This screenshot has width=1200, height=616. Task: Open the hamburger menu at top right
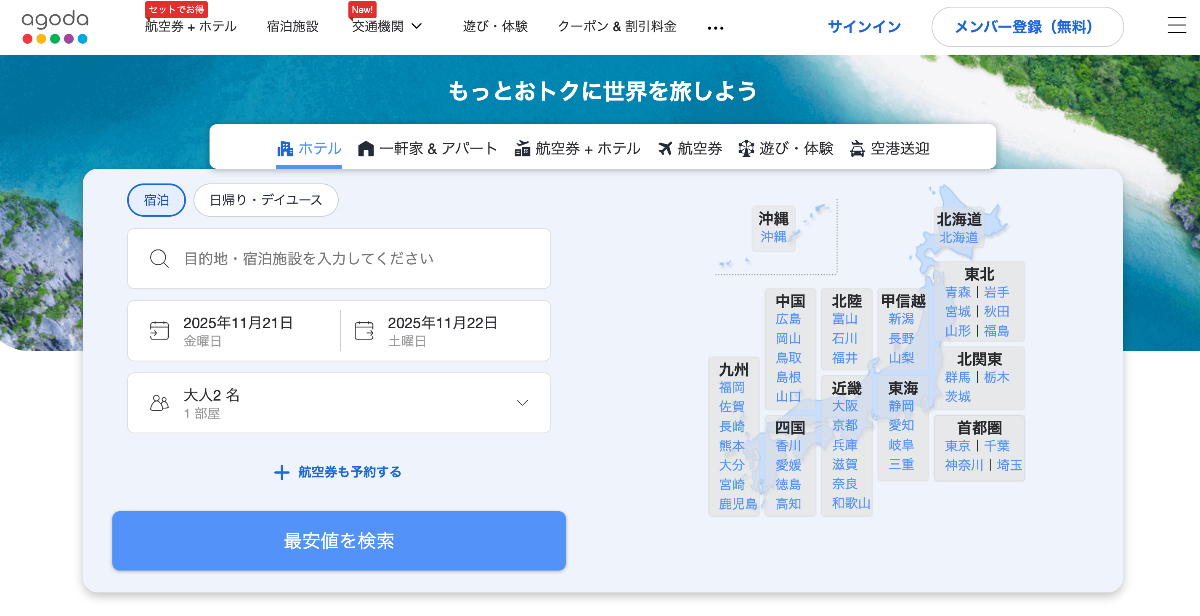coord(1177,27)
